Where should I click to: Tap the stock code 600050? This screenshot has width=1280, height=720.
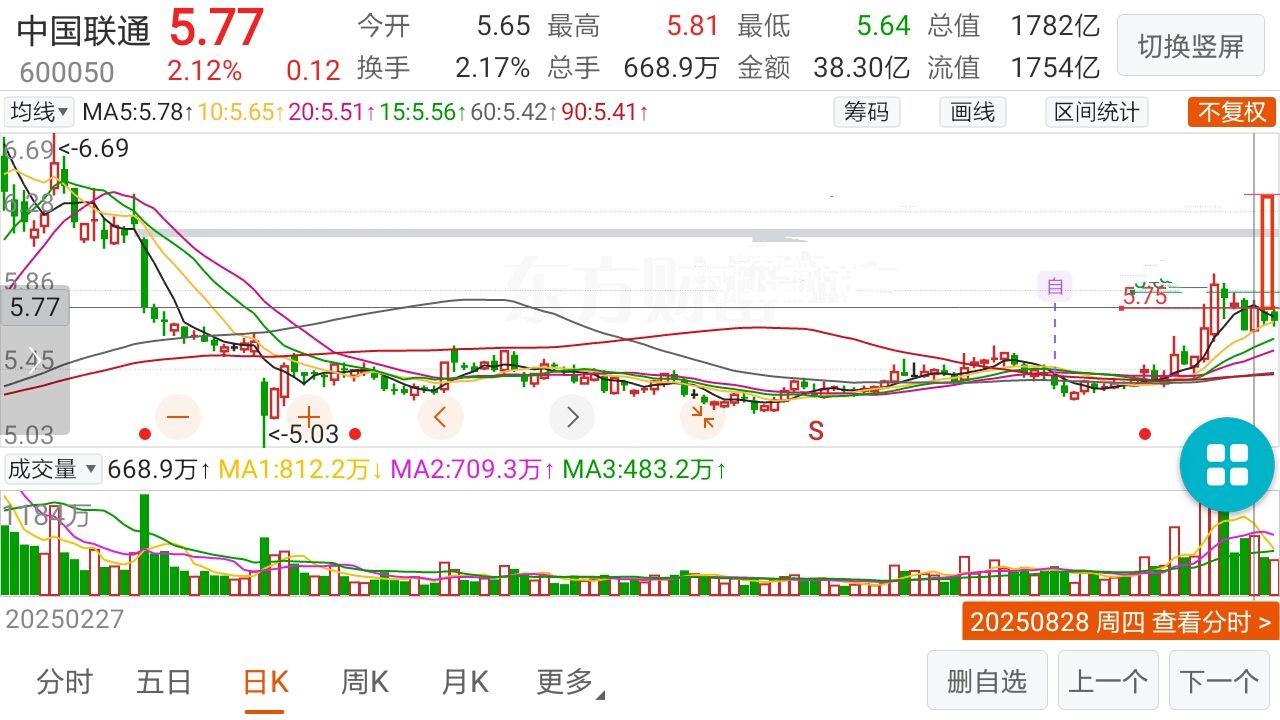67,72
